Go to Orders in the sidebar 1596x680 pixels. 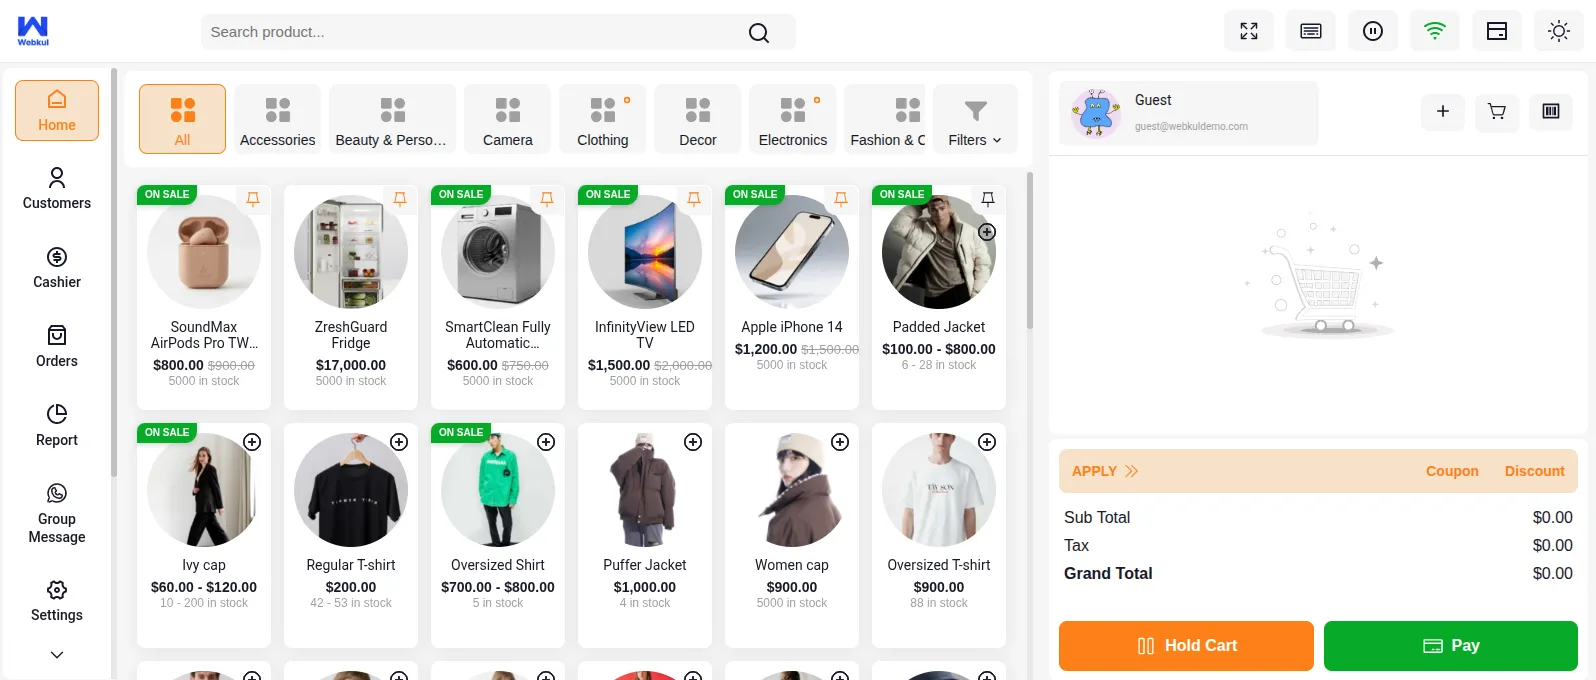point(57,347)
